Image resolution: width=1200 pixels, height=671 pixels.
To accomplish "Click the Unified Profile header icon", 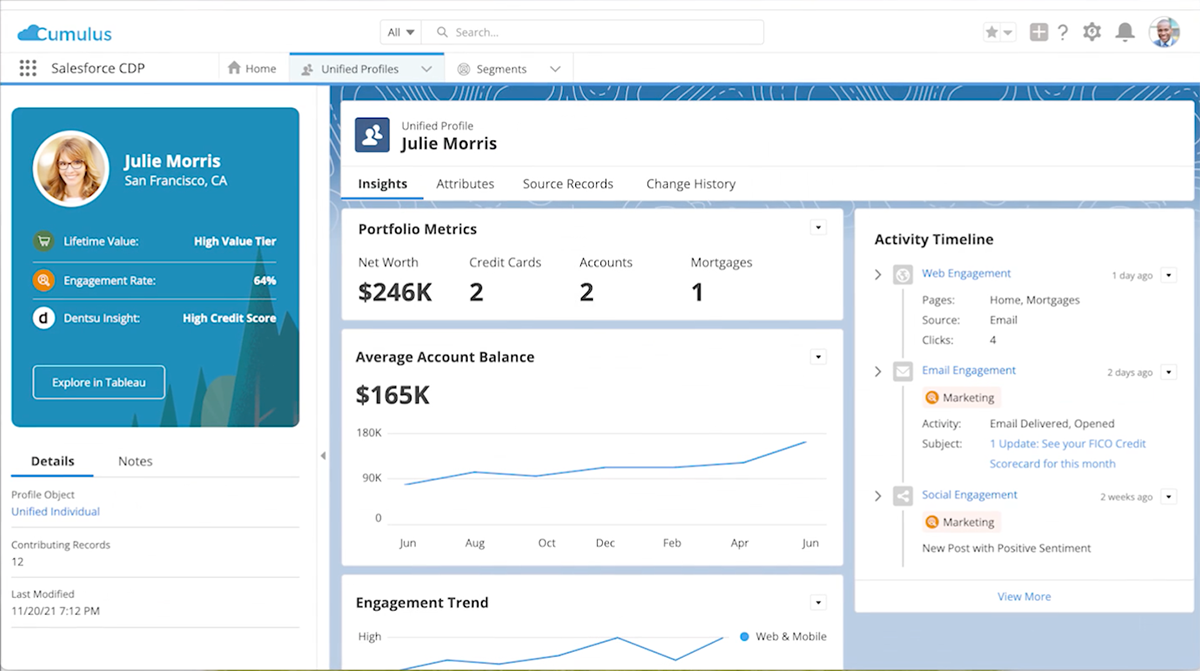I will 372,135.
